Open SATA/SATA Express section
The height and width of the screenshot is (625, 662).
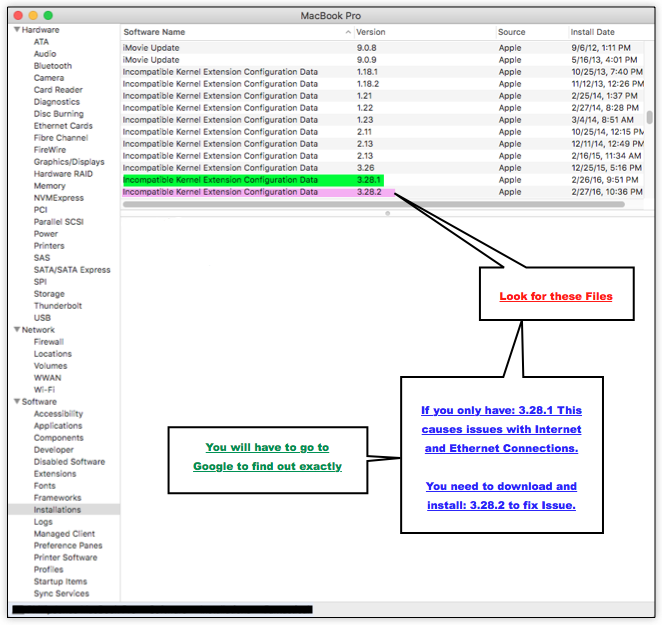point(72,270)
